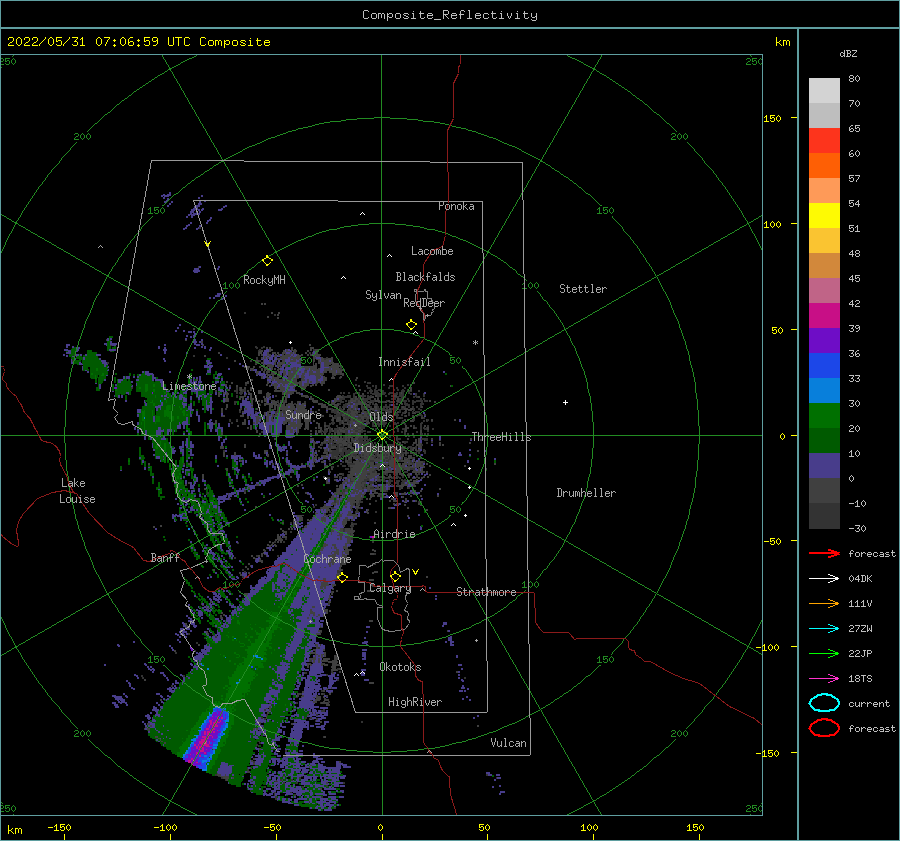Click the Okotoks label
900x841 pixels.
(x=400, y=667)
